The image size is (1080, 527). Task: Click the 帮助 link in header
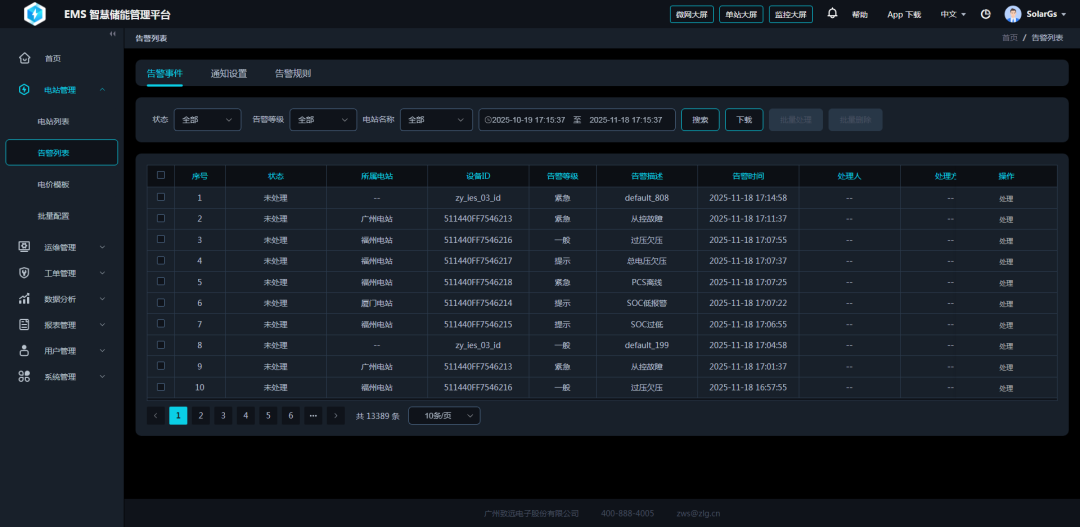coord(860,14)
